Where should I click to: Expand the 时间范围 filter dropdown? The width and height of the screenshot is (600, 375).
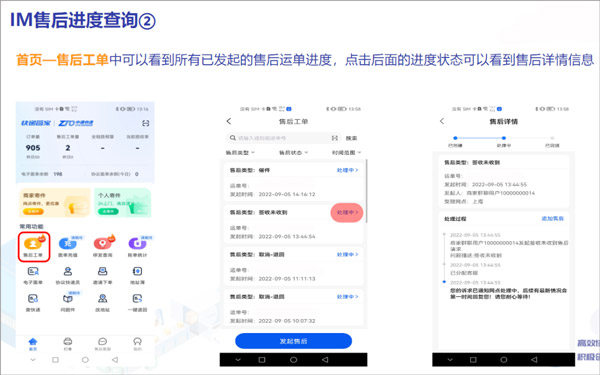(346, 153)
